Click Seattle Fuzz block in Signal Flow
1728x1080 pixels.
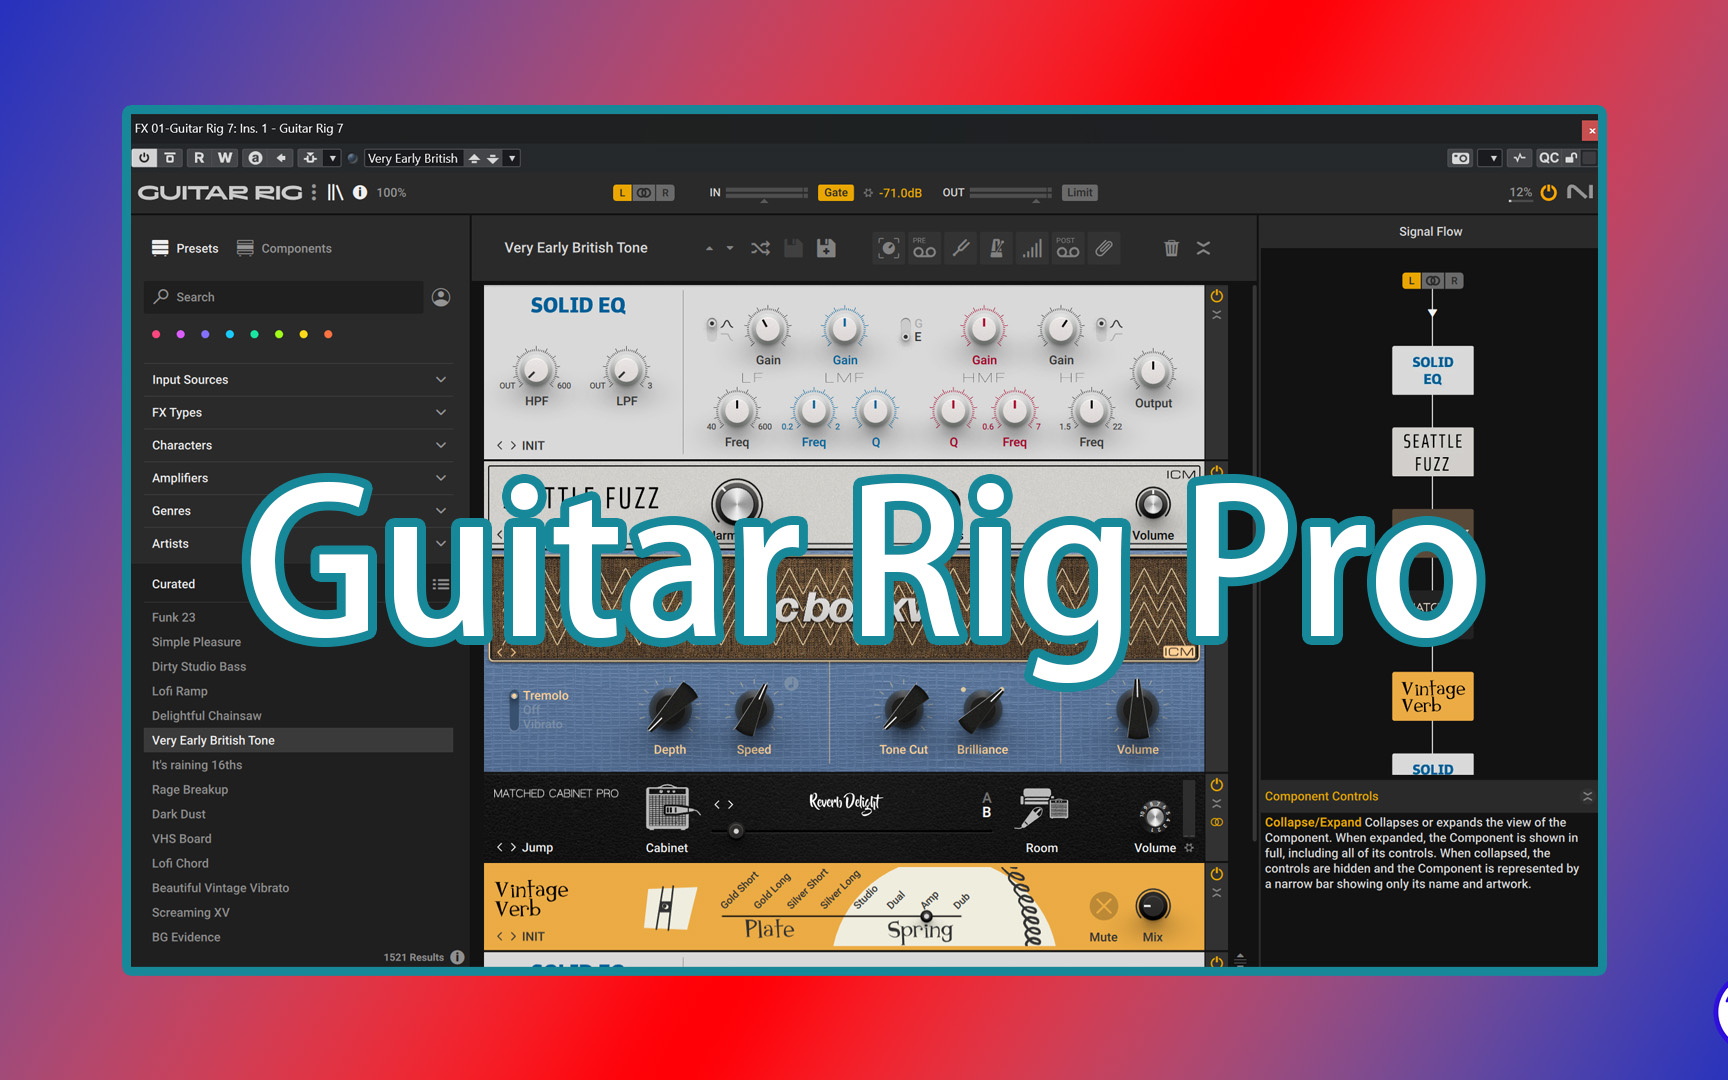click(x=1433, y=452)
